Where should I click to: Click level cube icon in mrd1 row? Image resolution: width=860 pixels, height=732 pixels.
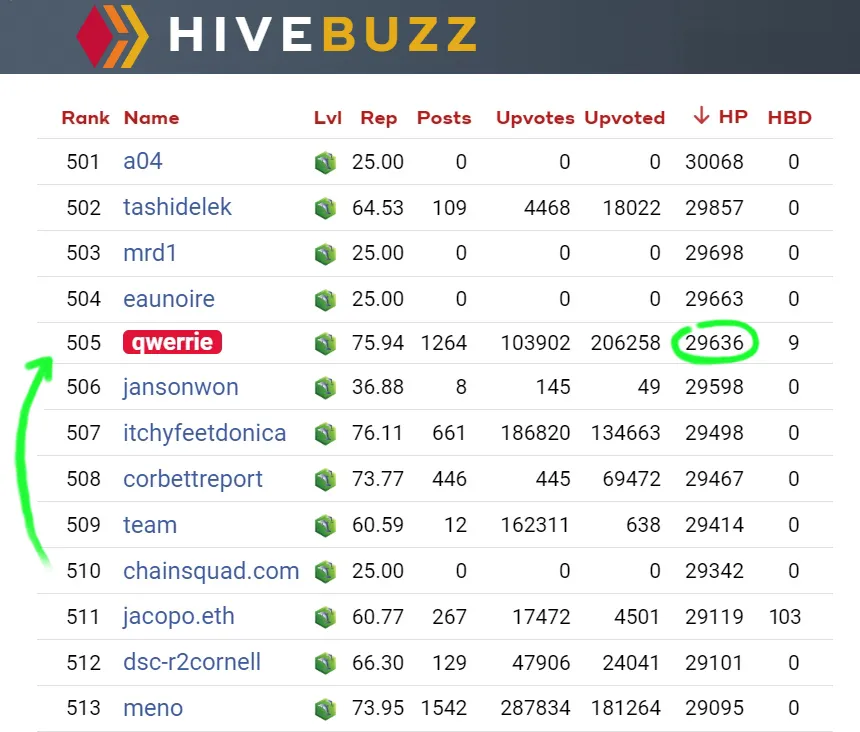325,254
